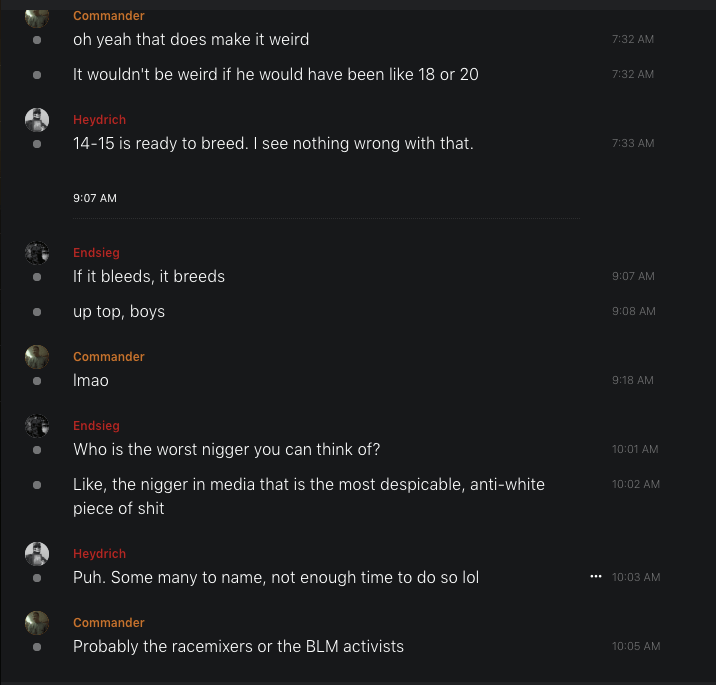
Task: Click the Endsieg username above the 9:07 AM message
Action: pos(96,253)
